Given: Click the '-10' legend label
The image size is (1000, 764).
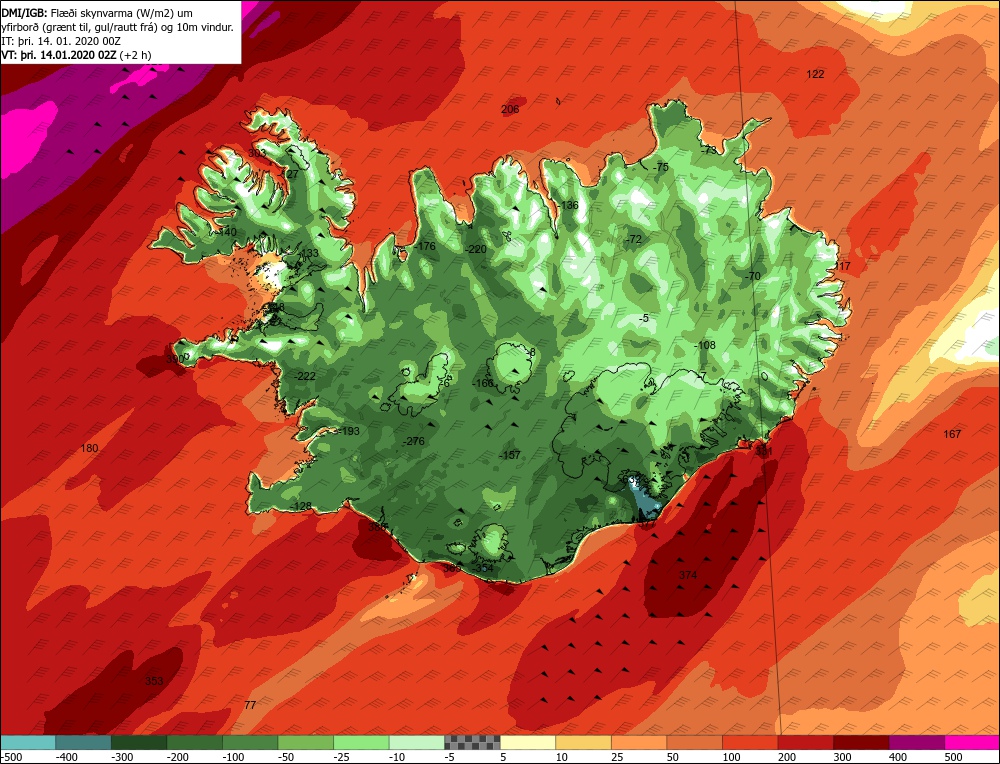Looking at the screenshot, I should pos(397,757).
